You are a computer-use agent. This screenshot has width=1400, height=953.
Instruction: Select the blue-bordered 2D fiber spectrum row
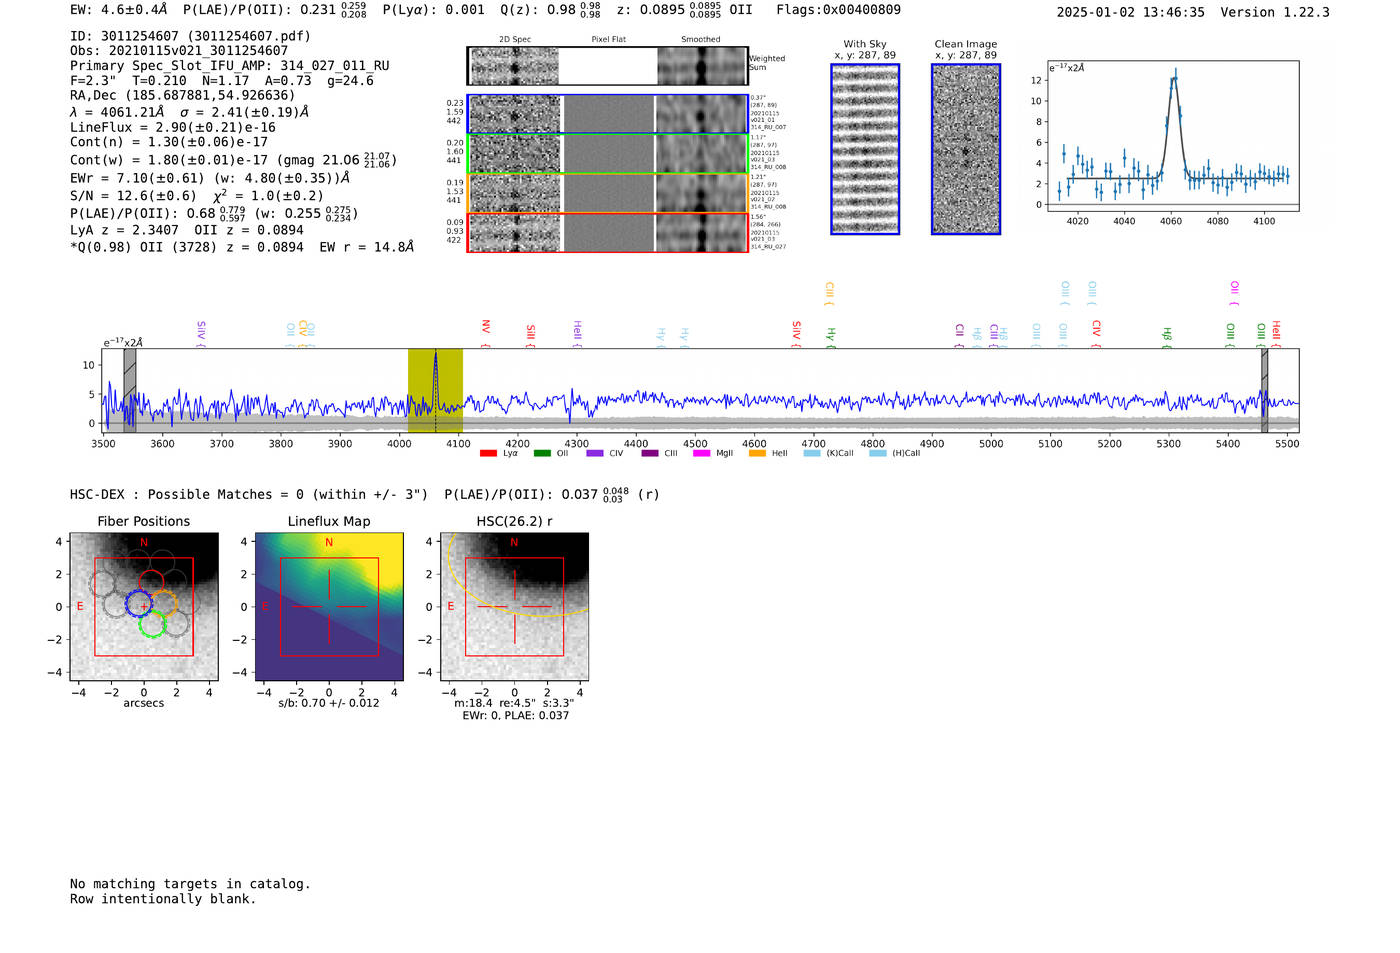click(607, 114)
